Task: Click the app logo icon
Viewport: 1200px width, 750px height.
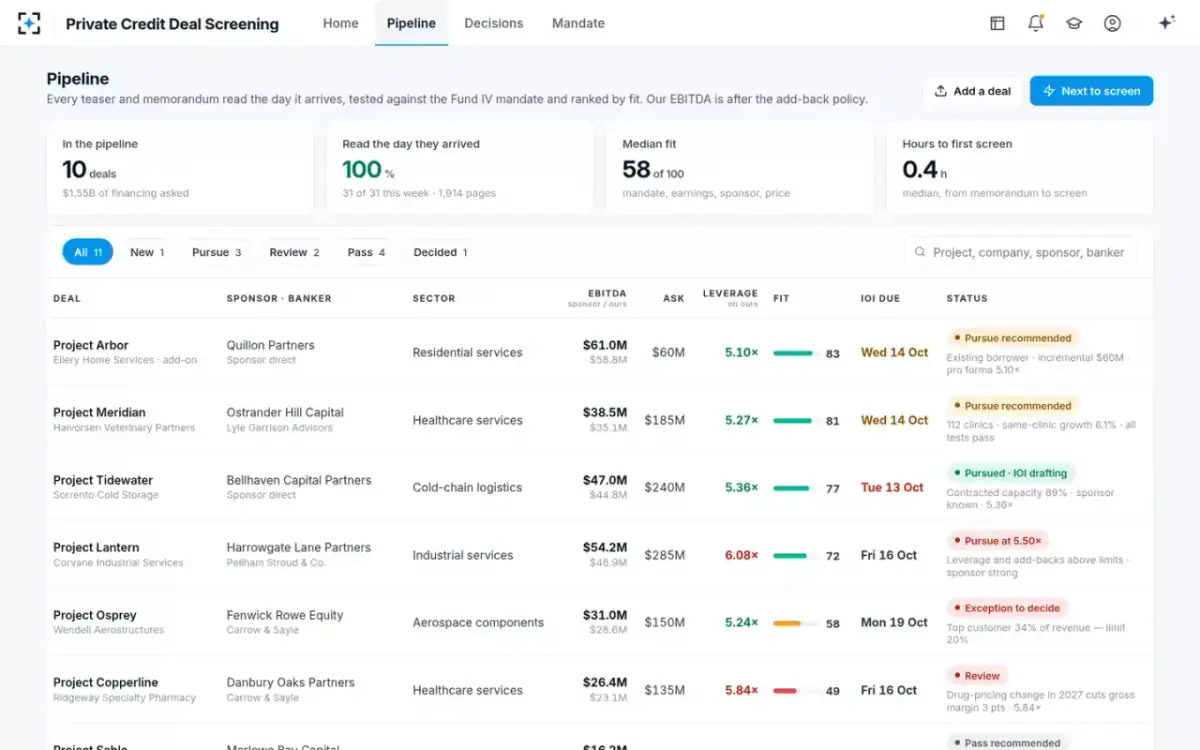Action: pos(29,23)
